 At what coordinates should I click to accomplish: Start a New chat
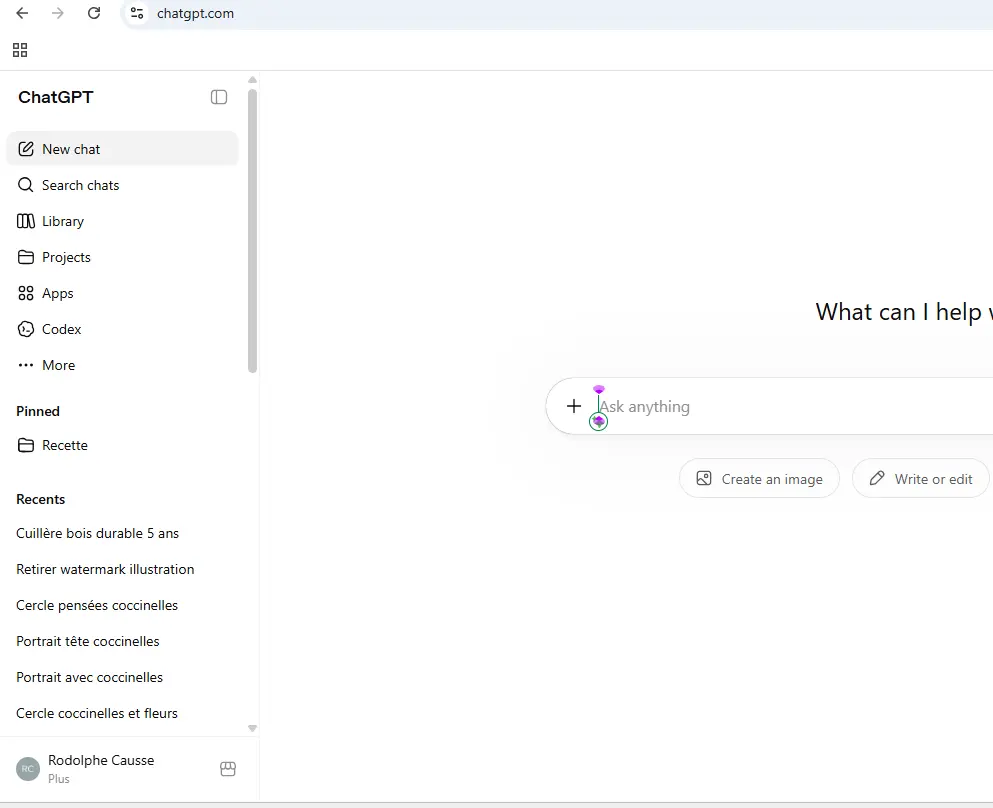pos(122,149)
